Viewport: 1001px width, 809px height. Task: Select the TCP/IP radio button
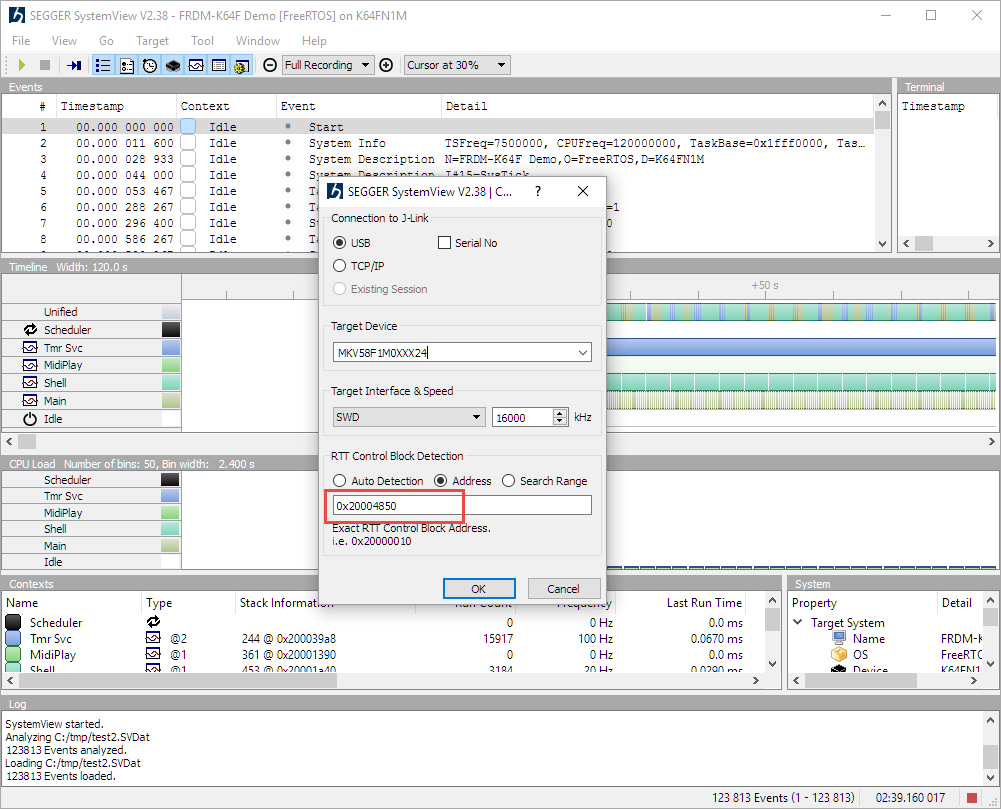tap(340, 266)
